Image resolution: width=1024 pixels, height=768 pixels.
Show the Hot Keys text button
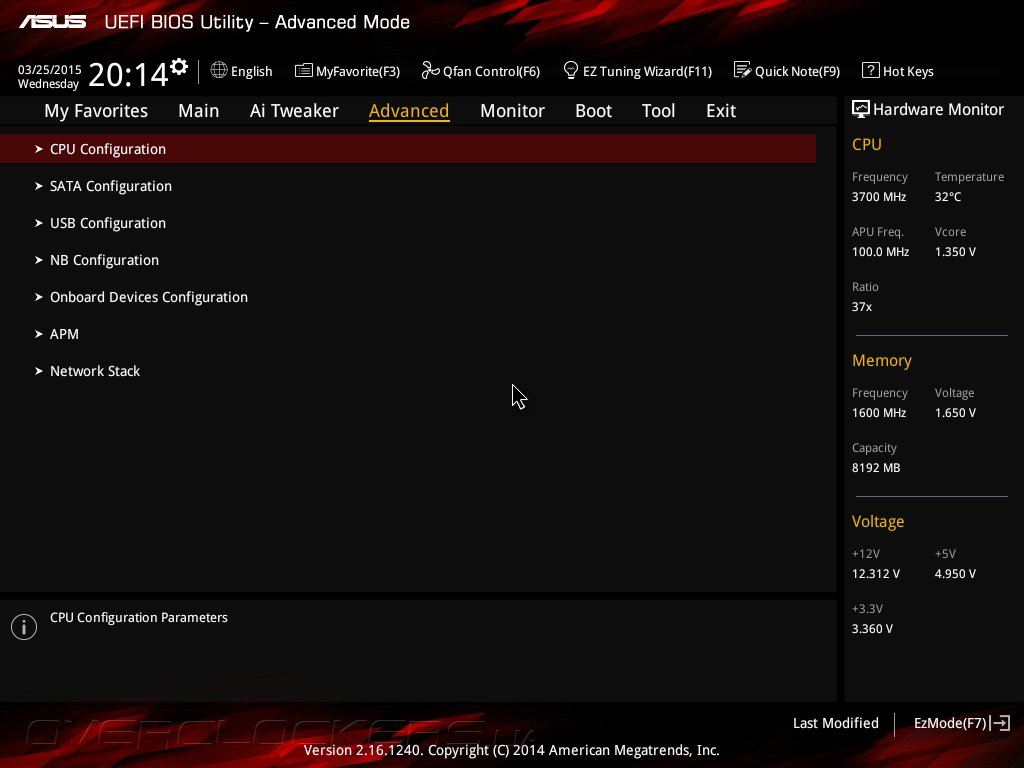tap(908, 71)
